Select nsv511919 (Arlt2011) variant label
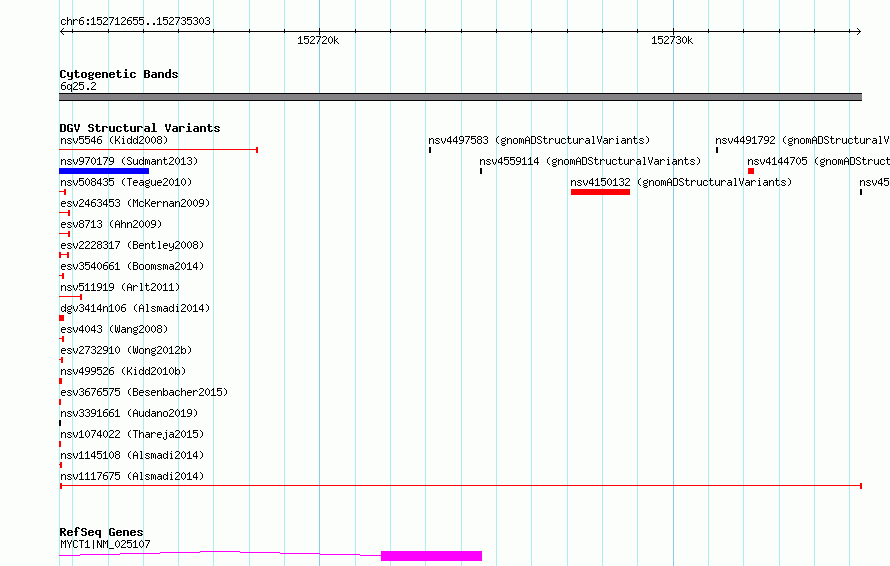This screenshot has height=566, width=890. point(120,287)
